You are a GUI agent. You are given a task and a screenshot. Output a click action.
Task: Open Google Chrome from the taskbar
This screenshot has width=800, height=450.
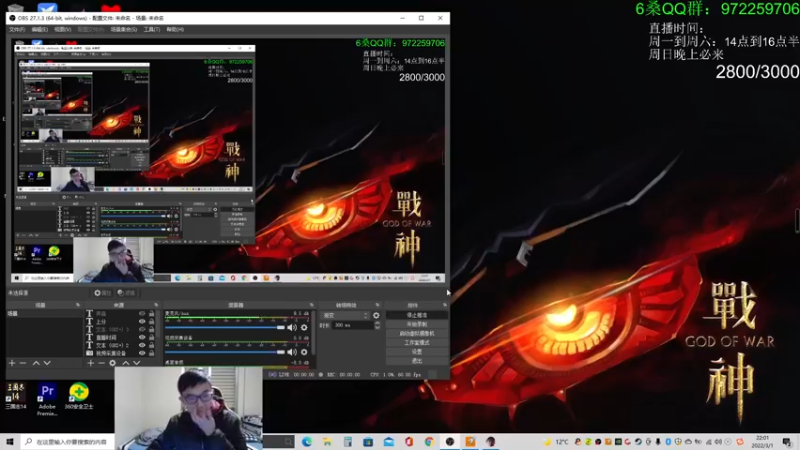pos(429,442)
